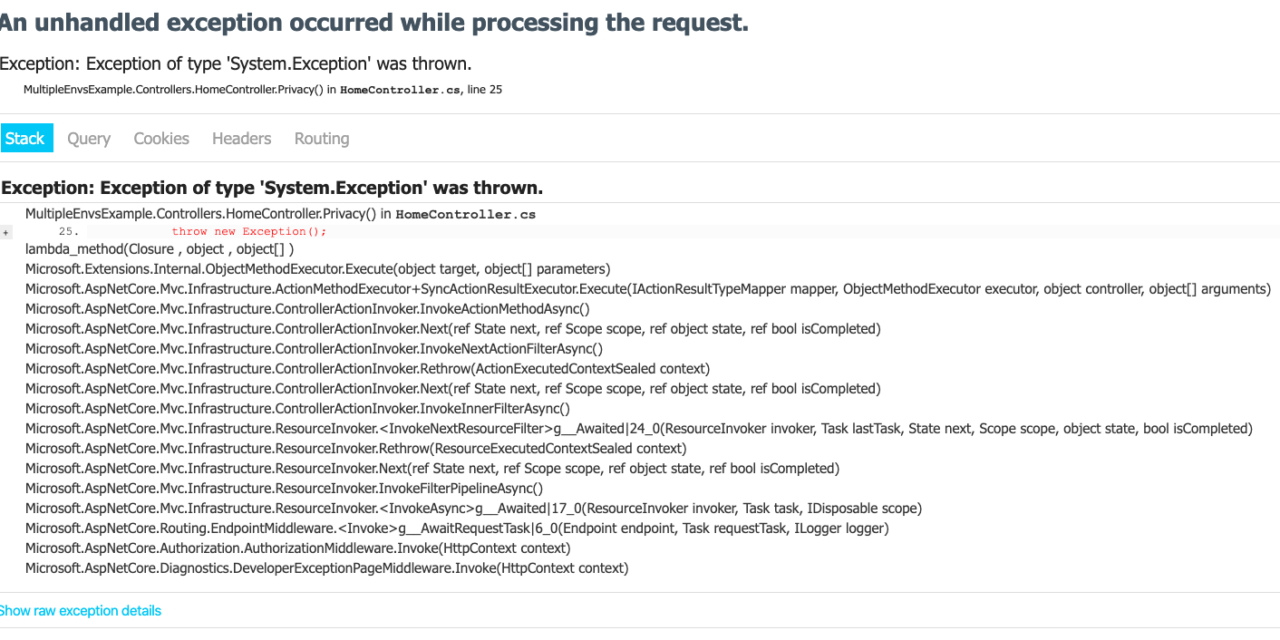Click the DeveloperExceptionPageMiddleware.Invoke frame

coord(326,569)
